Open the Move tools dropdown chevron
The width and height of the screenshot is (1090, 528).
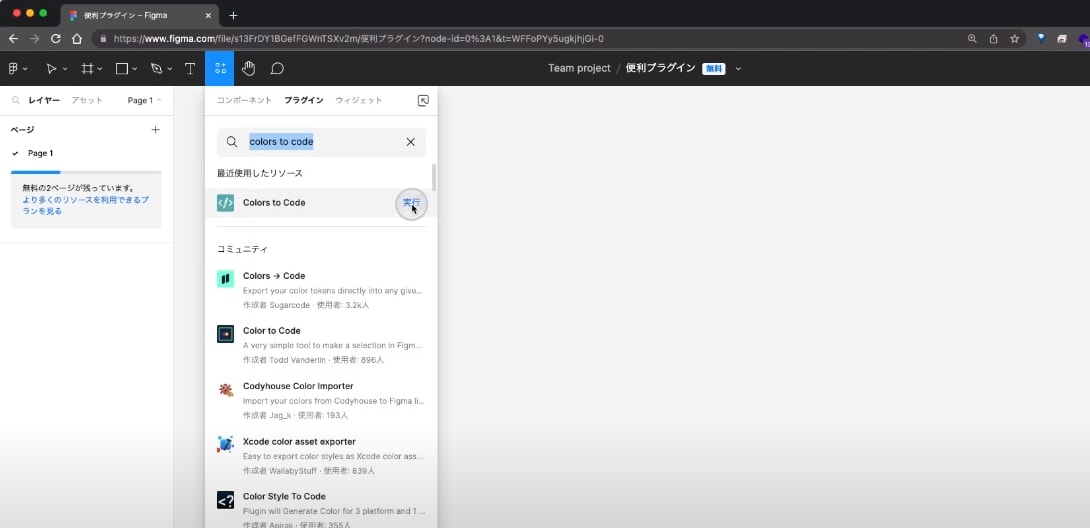coord(65,69)
